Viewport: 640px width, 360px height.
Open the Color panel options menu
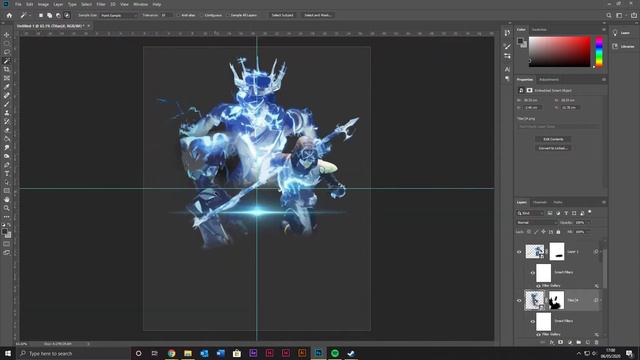604,29
